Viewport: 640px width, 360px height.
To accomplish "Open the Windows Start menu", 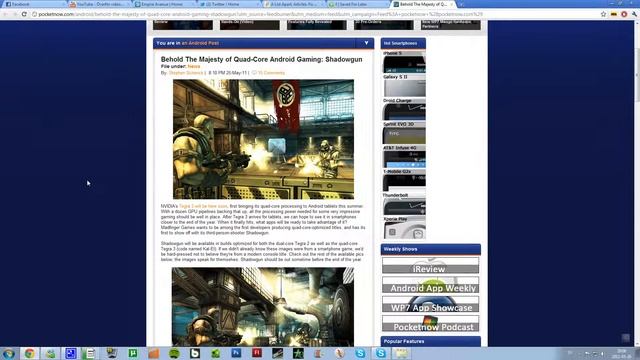I will click(x=9, y=353).
